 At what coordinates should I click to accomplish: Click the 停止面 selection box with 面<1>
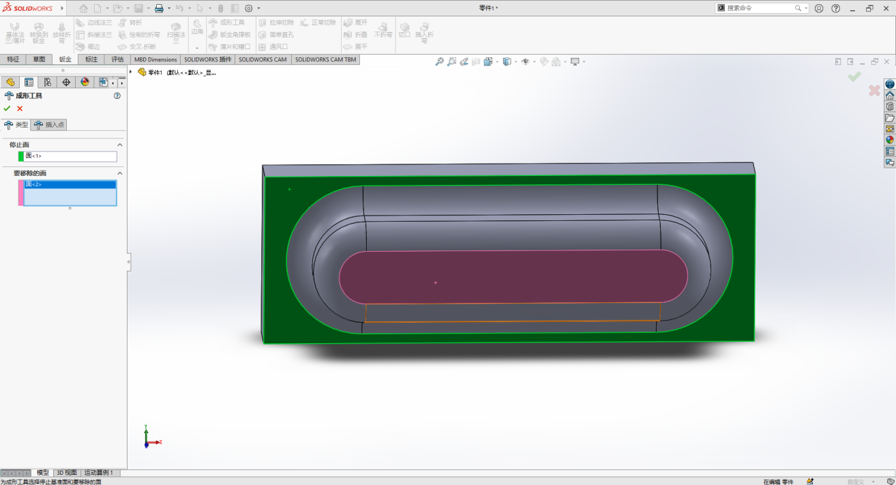point(70,156)
